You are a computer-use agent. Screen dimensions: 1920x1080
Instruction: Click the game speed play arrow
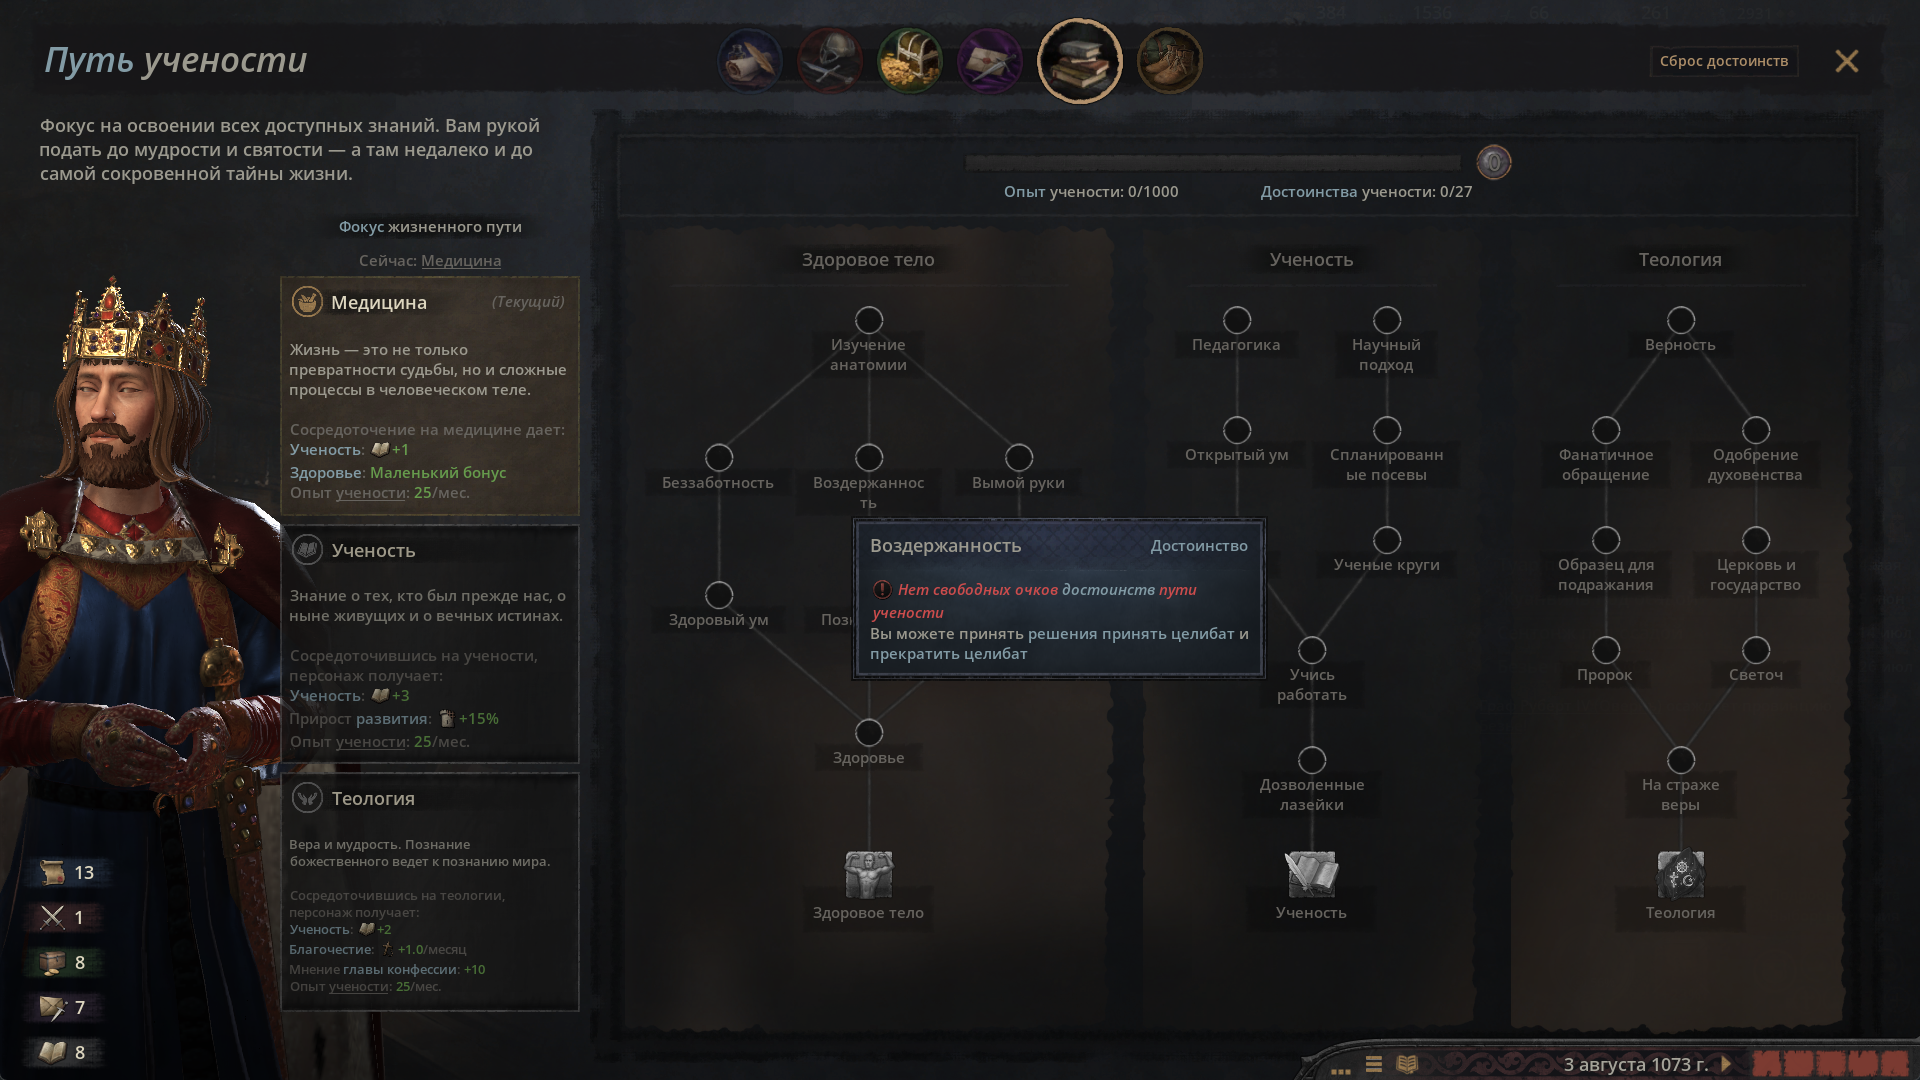1726,1064
